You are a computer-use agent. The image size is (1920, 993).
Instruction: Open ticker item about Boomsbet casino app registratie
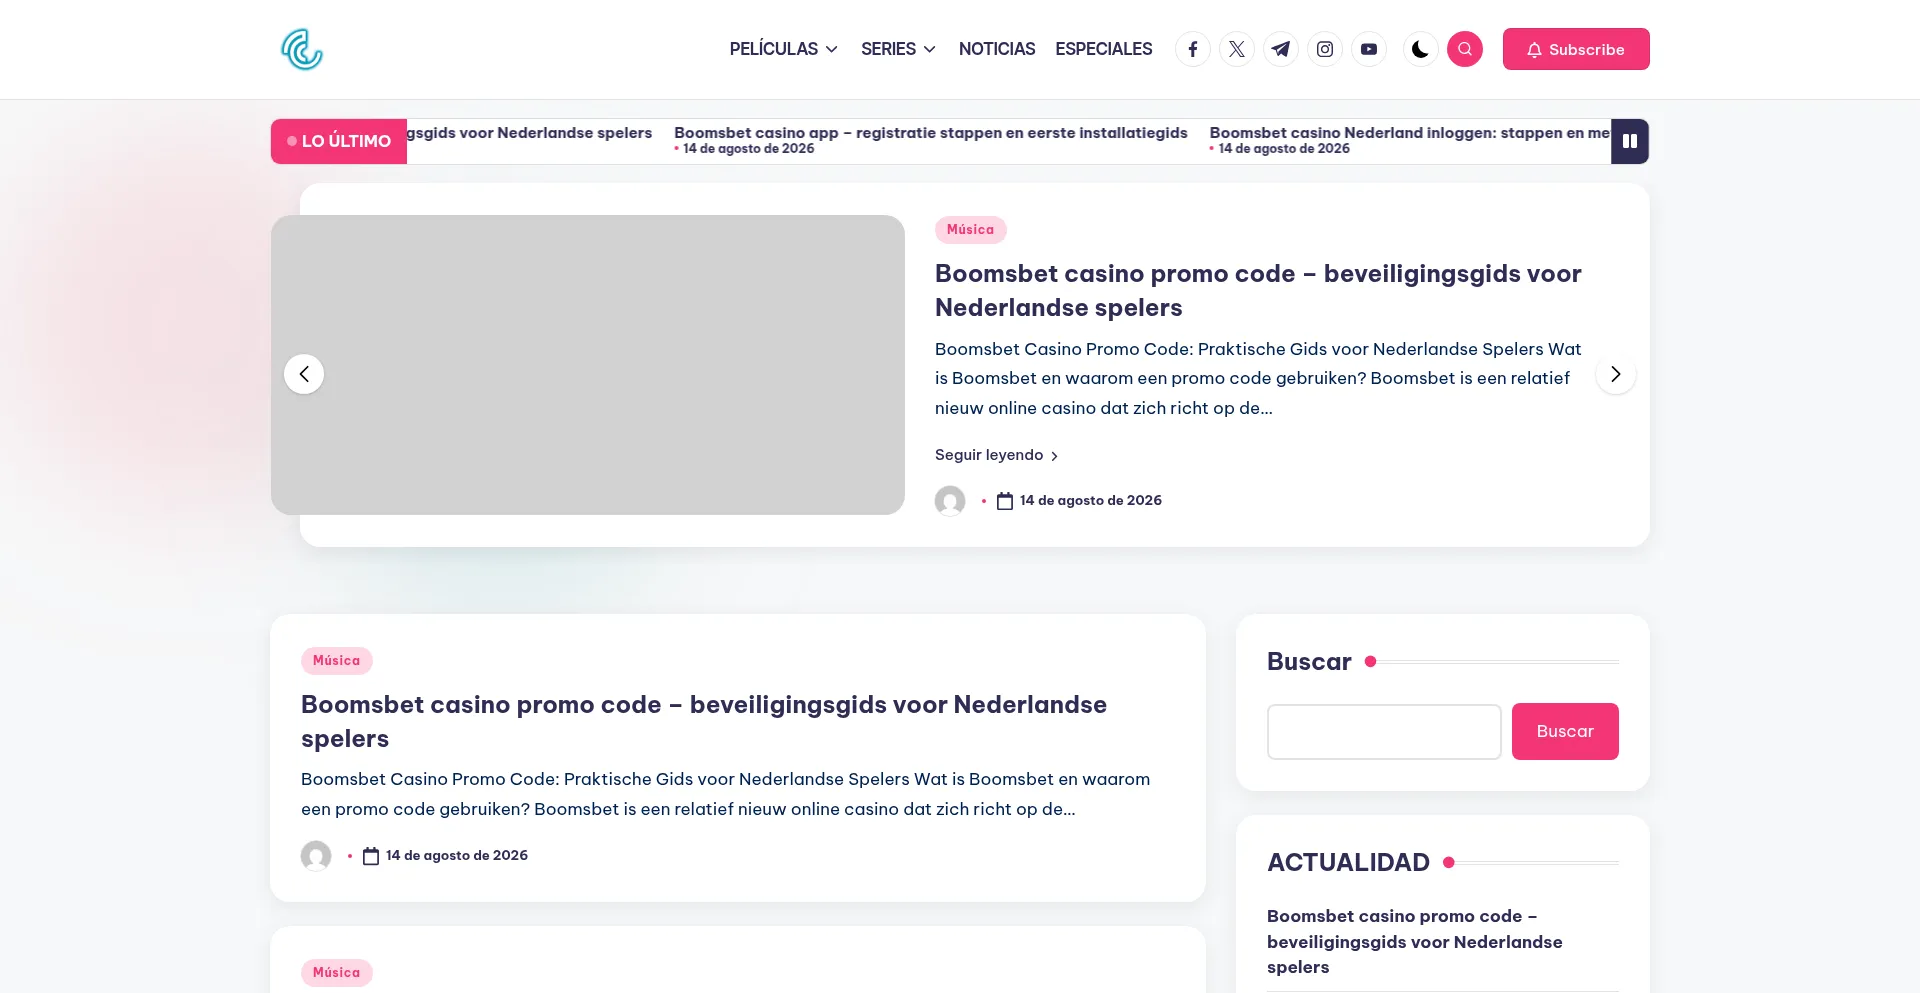(x=931, y=133)
